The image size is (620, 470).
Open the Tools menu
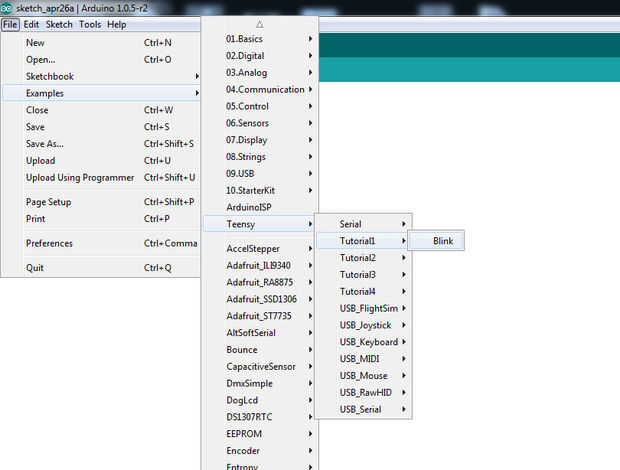pos(90,25)
